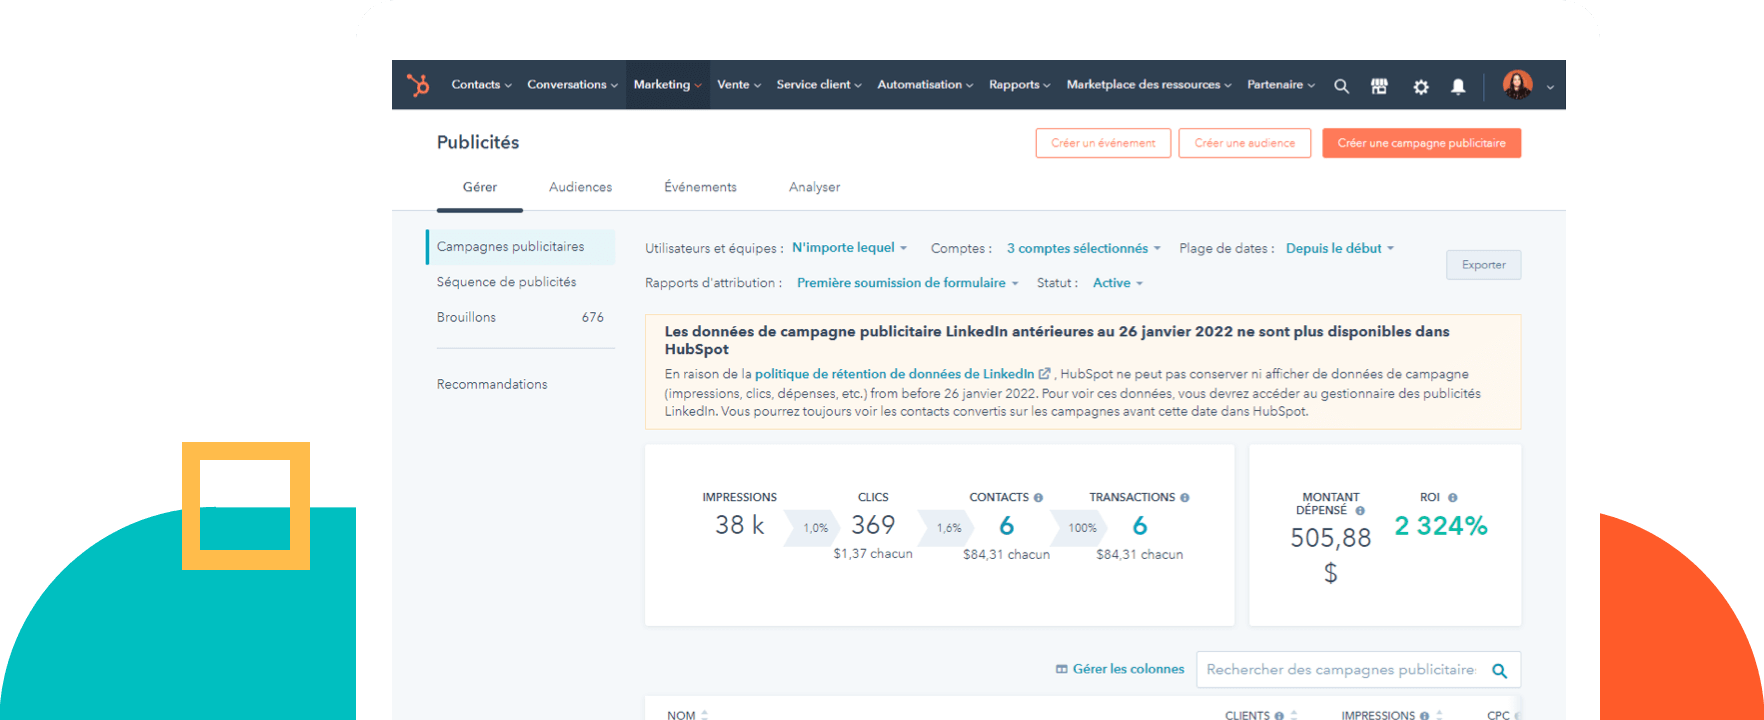Click the search icon in campaign search box
1764x720 pixels.
pos(1499,670)
